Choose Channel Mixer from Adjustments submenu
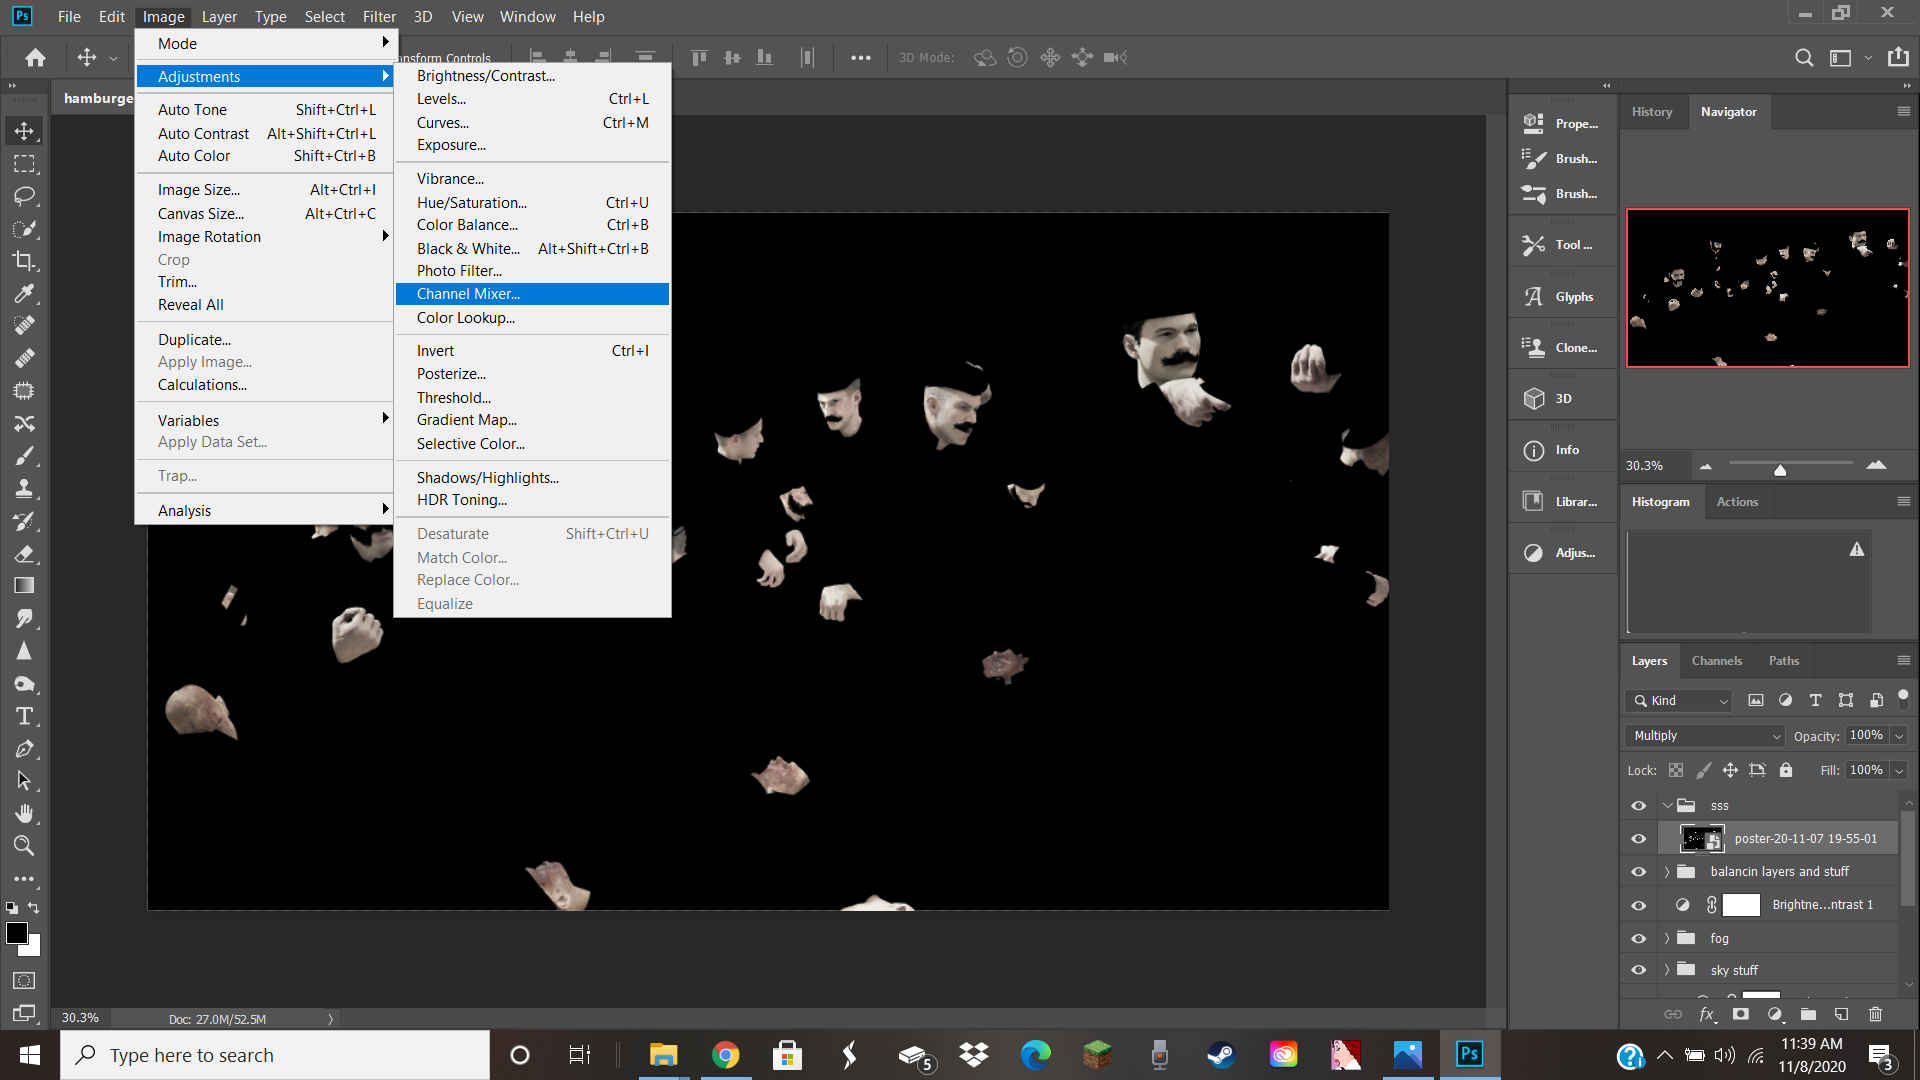Viewport: 1920px width, 1080px height. tap(468, 294)
